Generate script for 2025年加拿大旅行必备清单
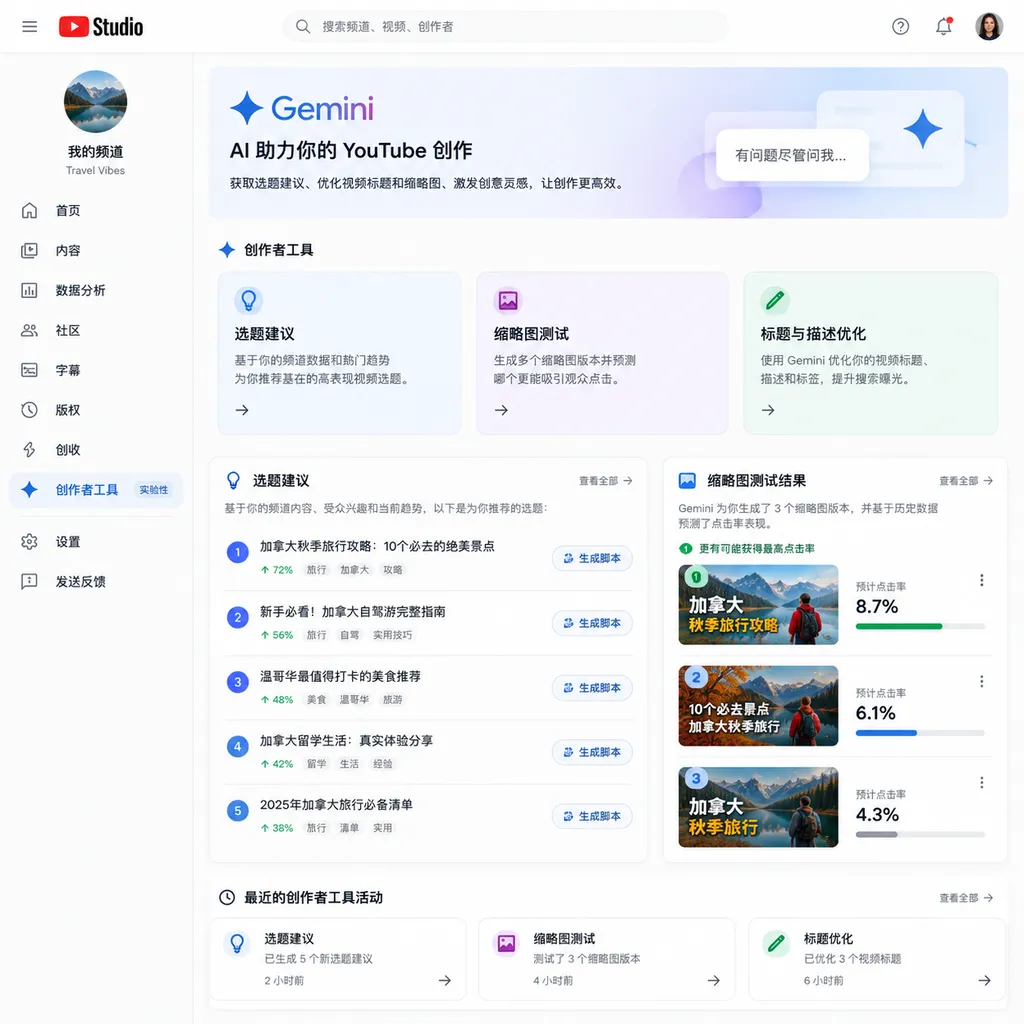 click(592, 816)
